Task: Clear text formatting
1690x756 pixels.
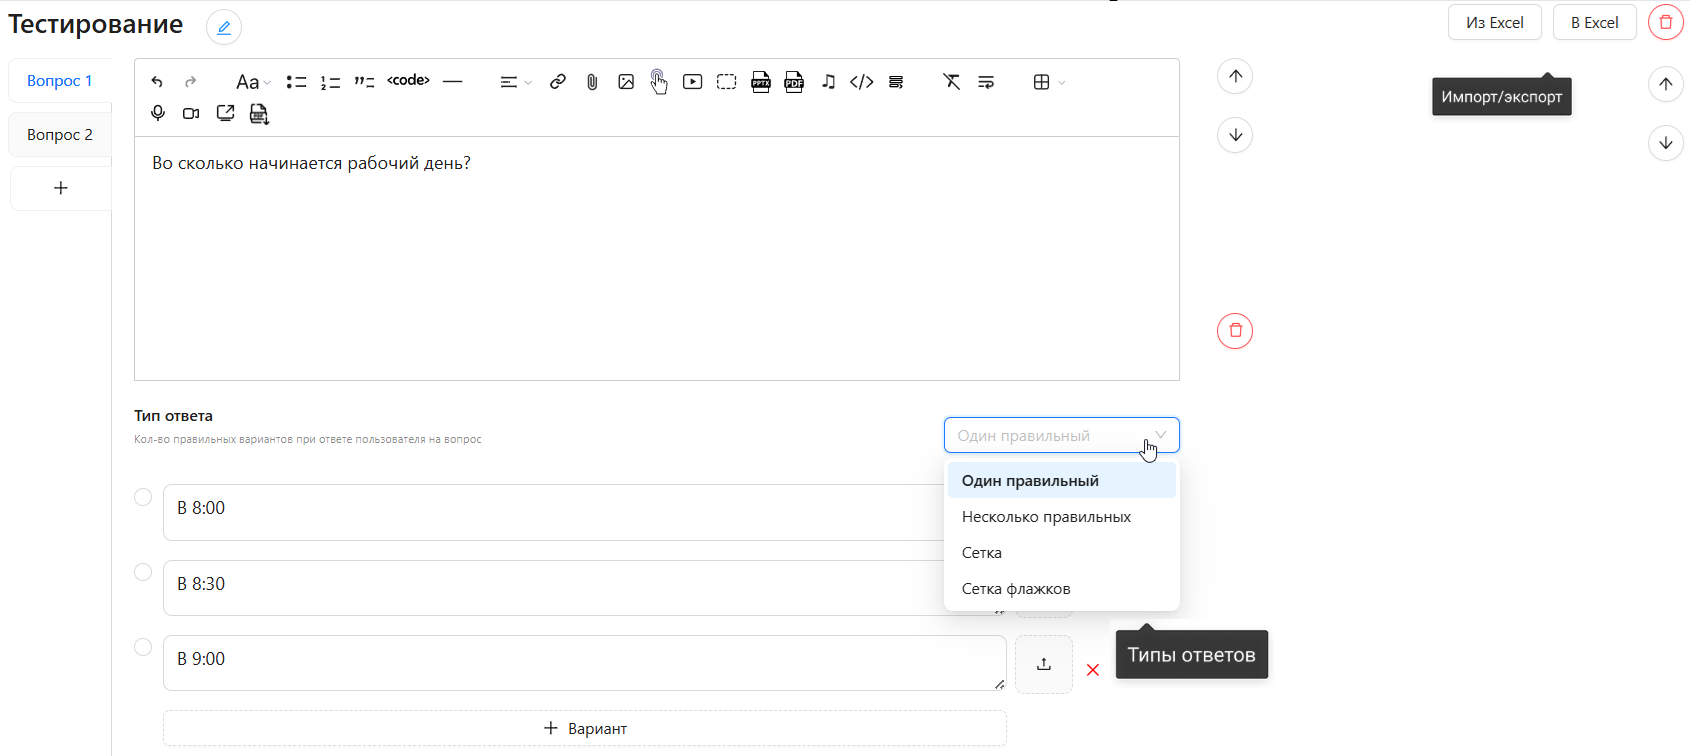Action: [x=951, y=82]
